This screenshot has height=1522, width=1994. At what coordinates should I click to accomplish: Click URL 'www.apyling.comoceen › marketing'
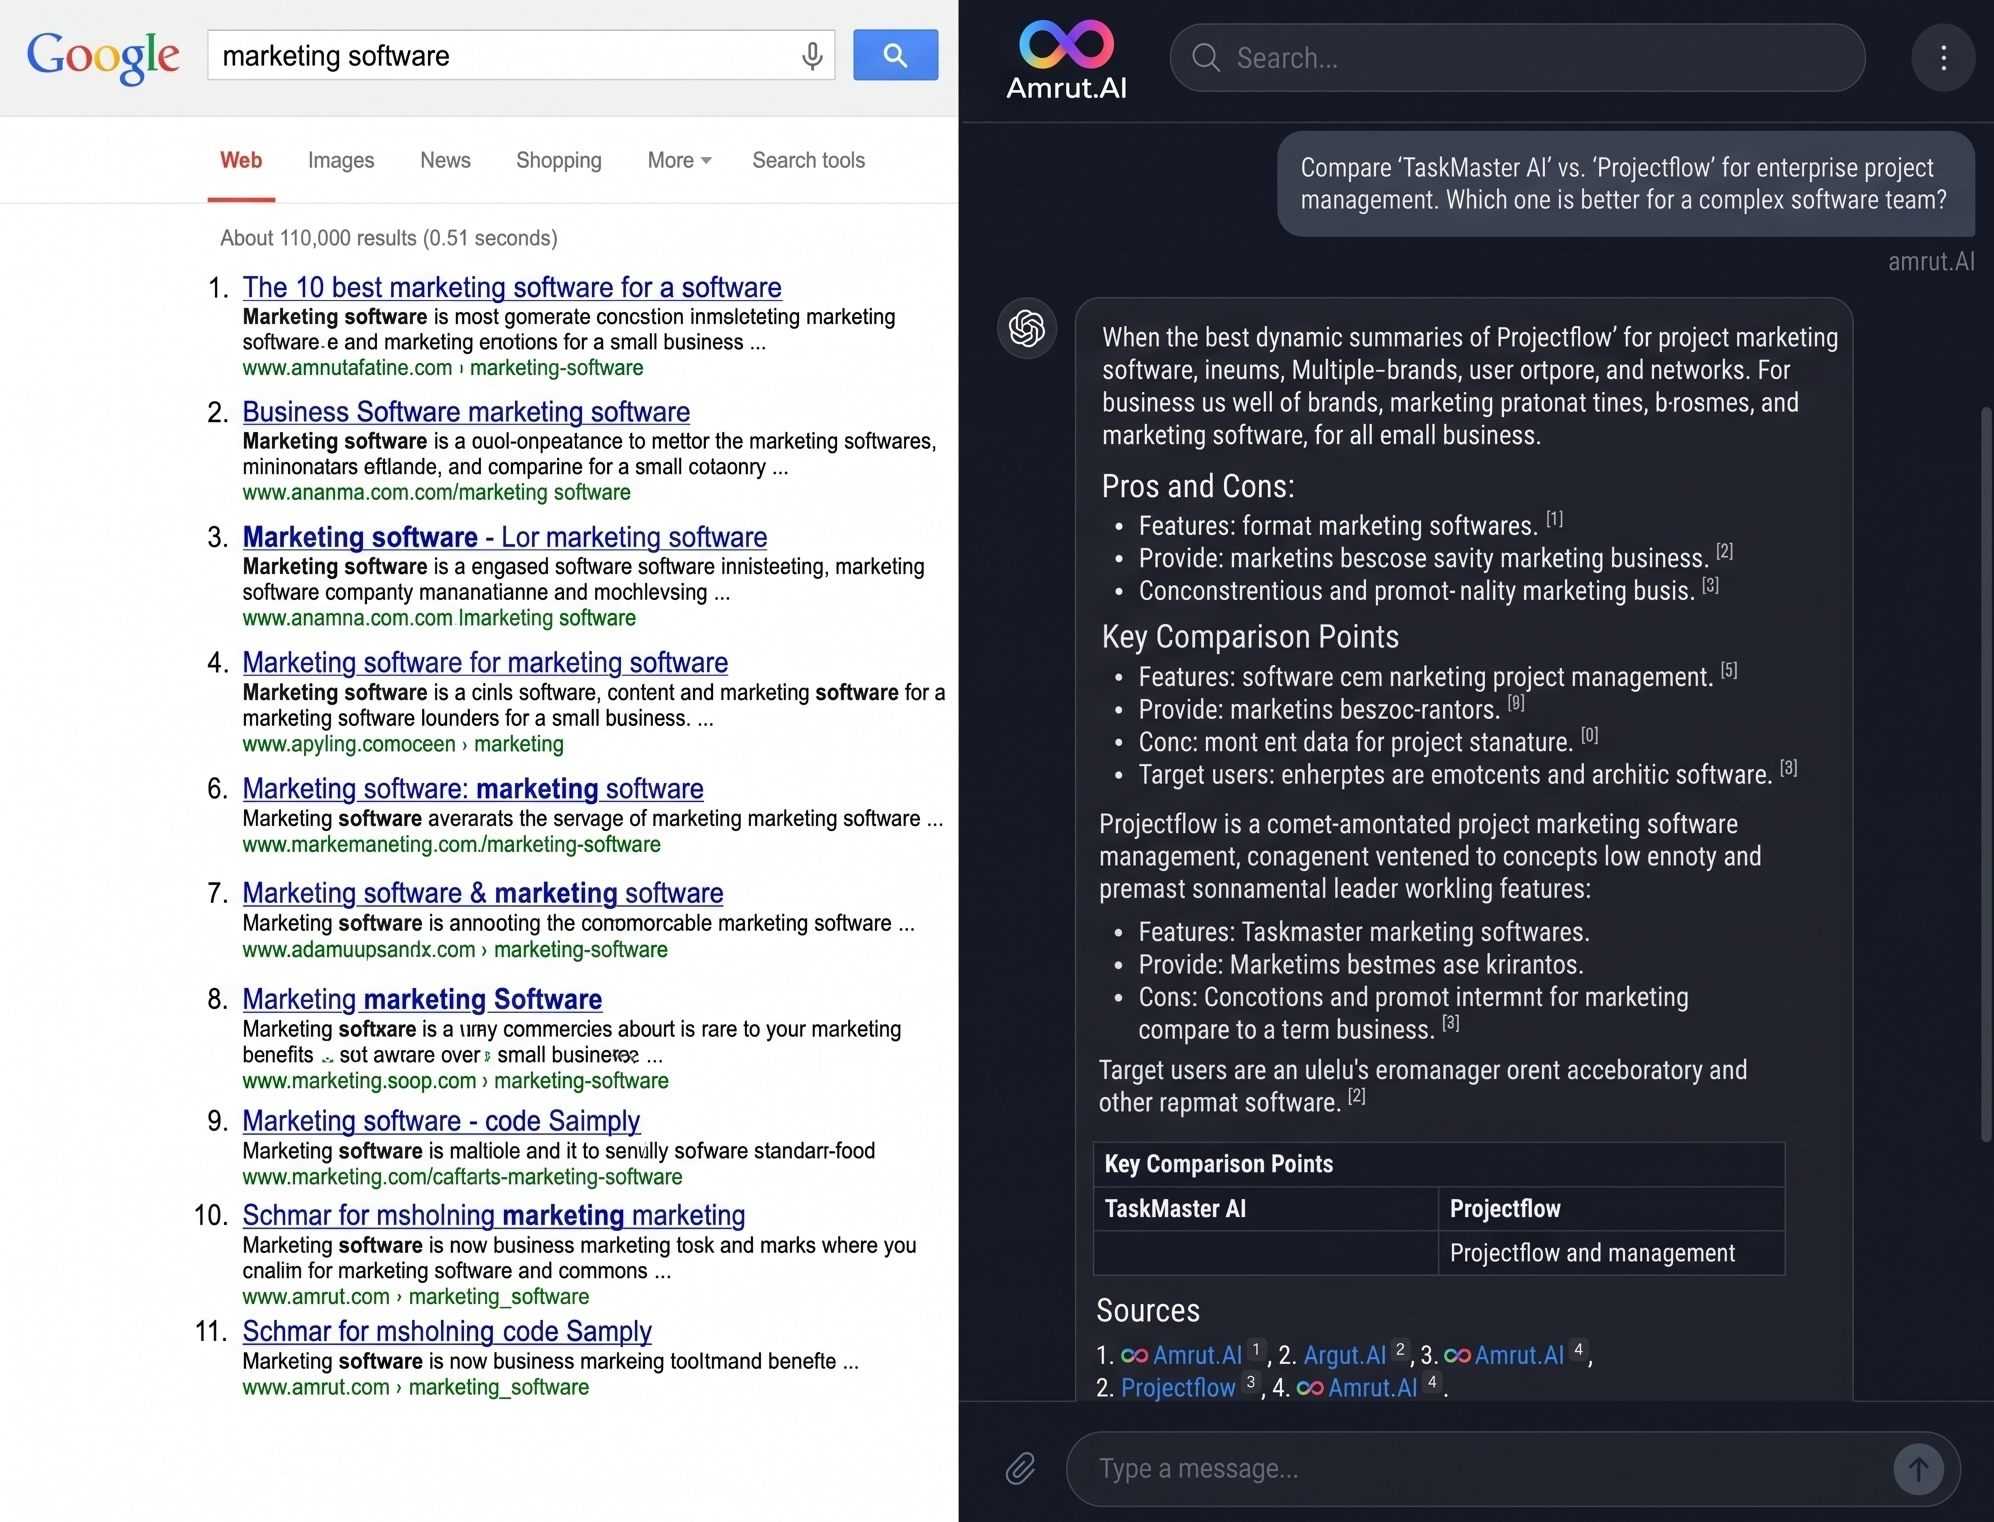(x=403, y=744)
